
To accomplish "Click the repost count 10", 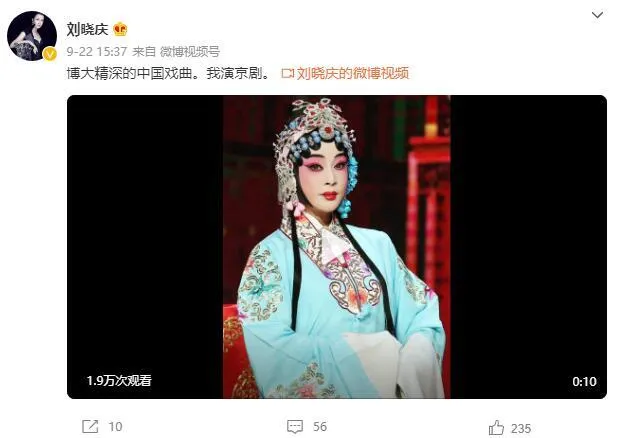I will [x=115, y=427].
